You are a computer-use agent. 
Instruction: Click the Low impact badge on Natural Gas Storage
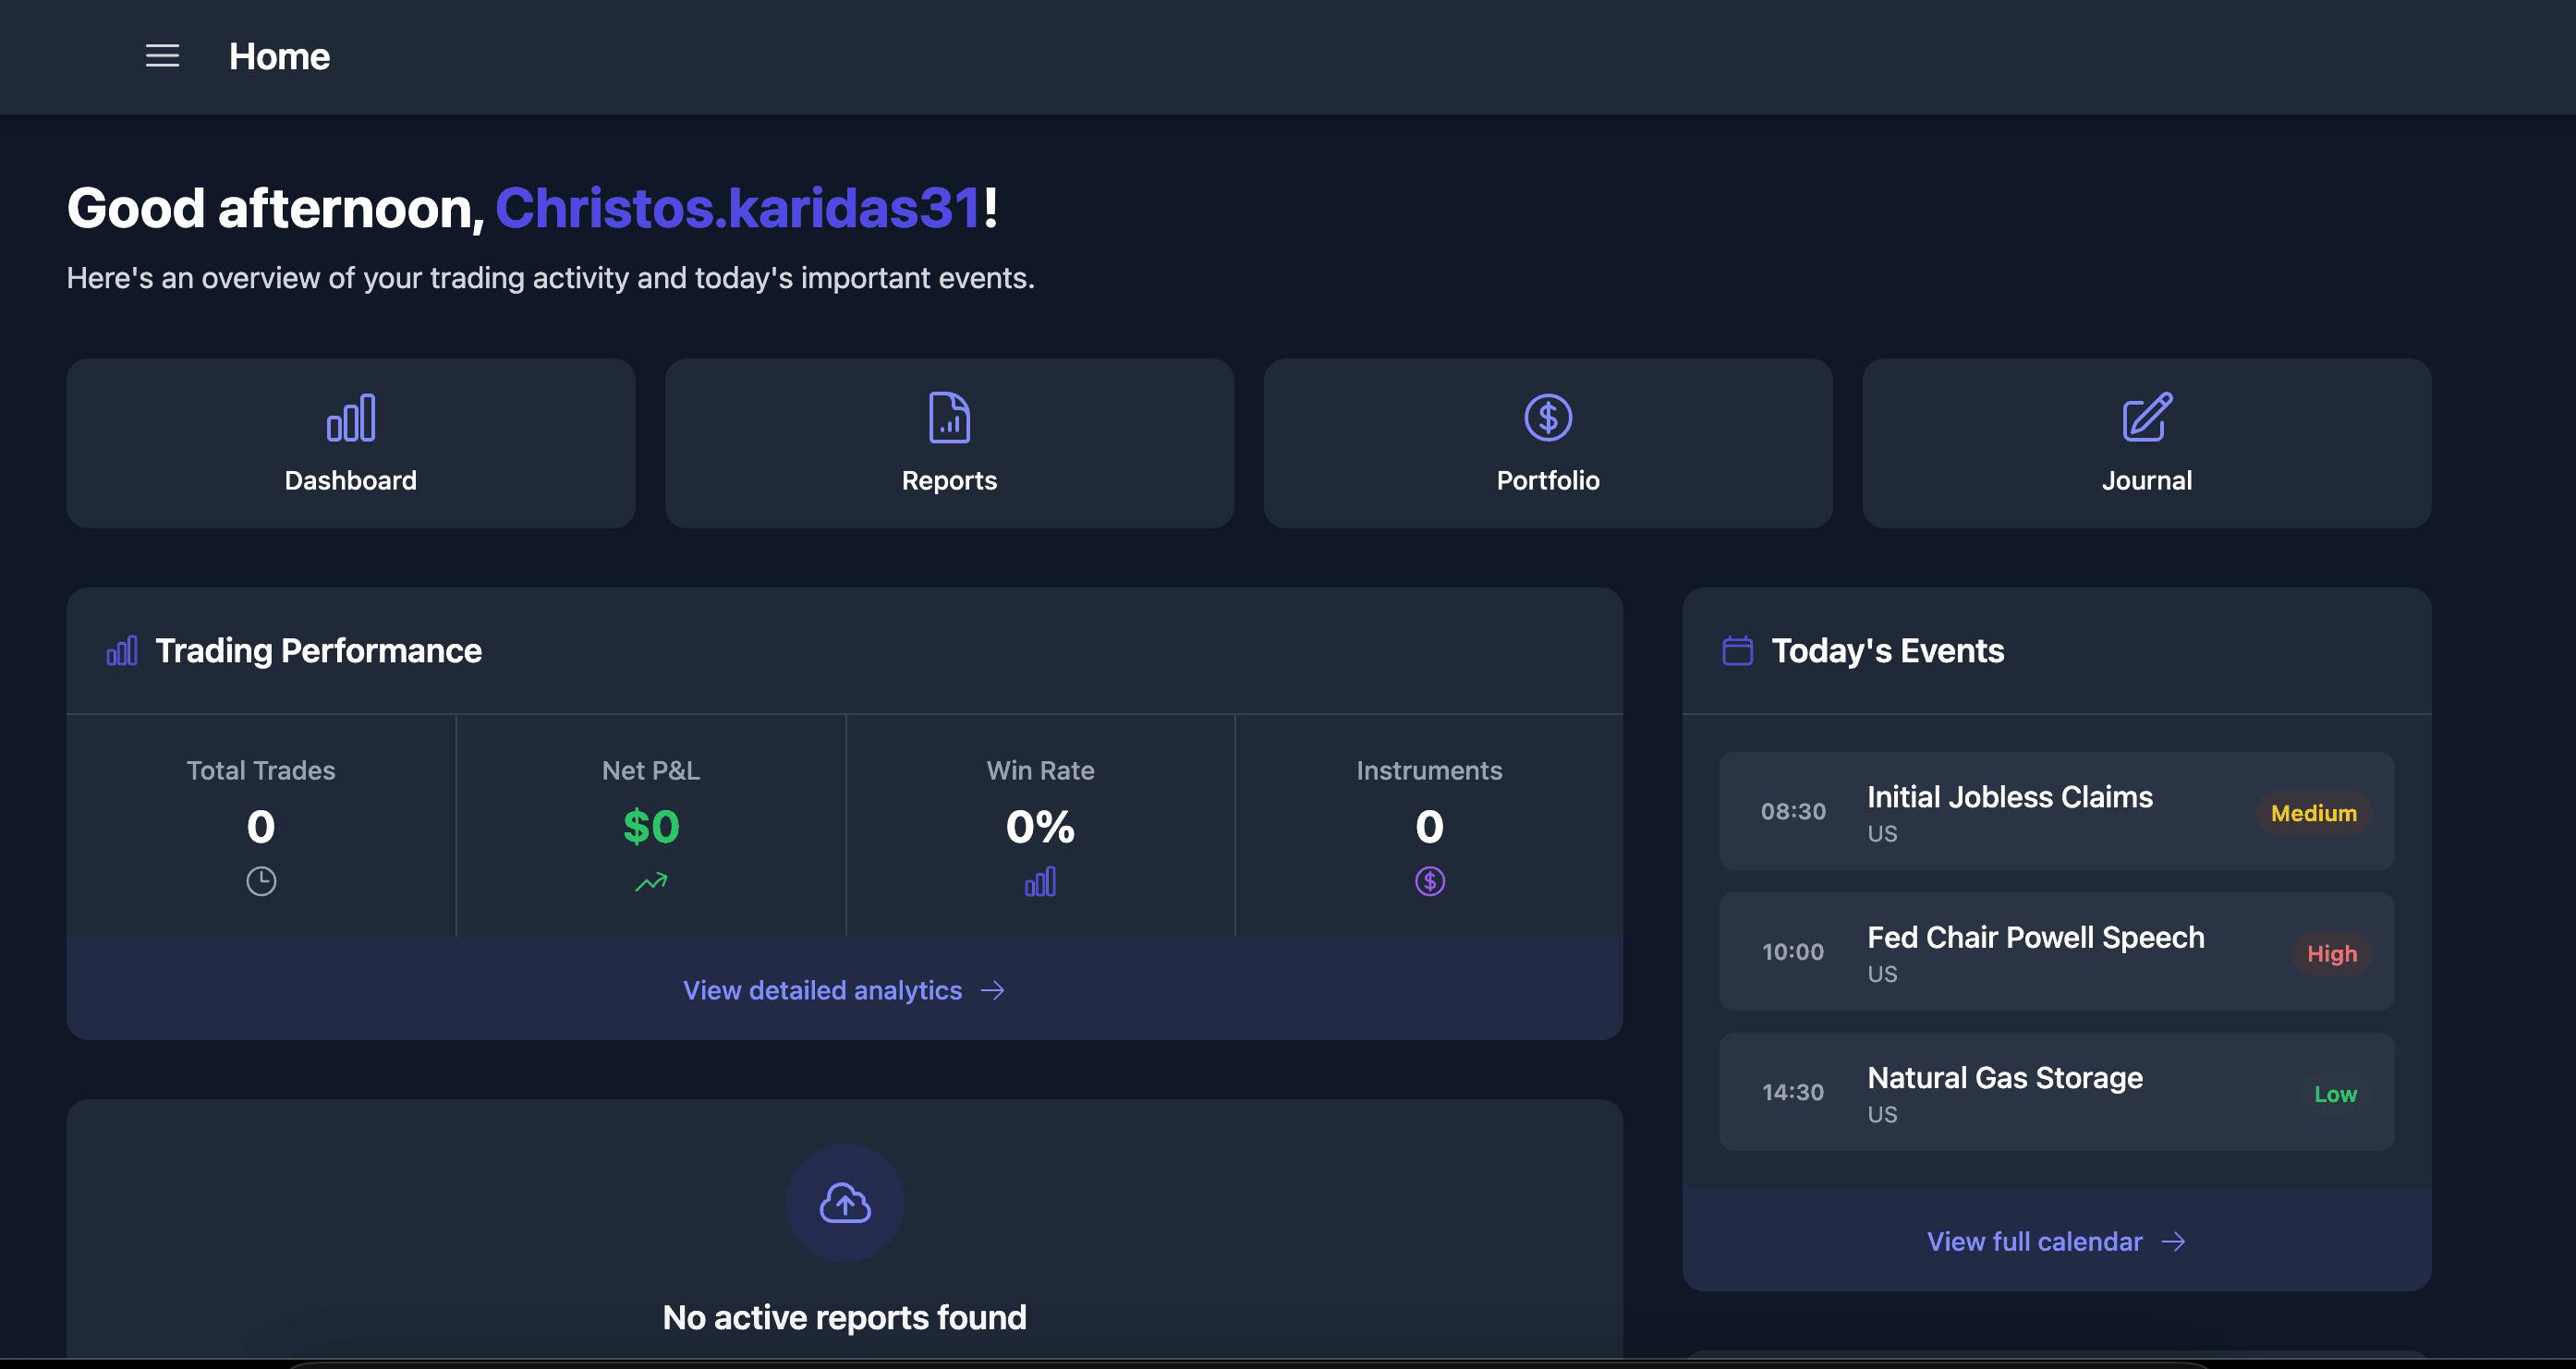[x=2335, y=1093]
